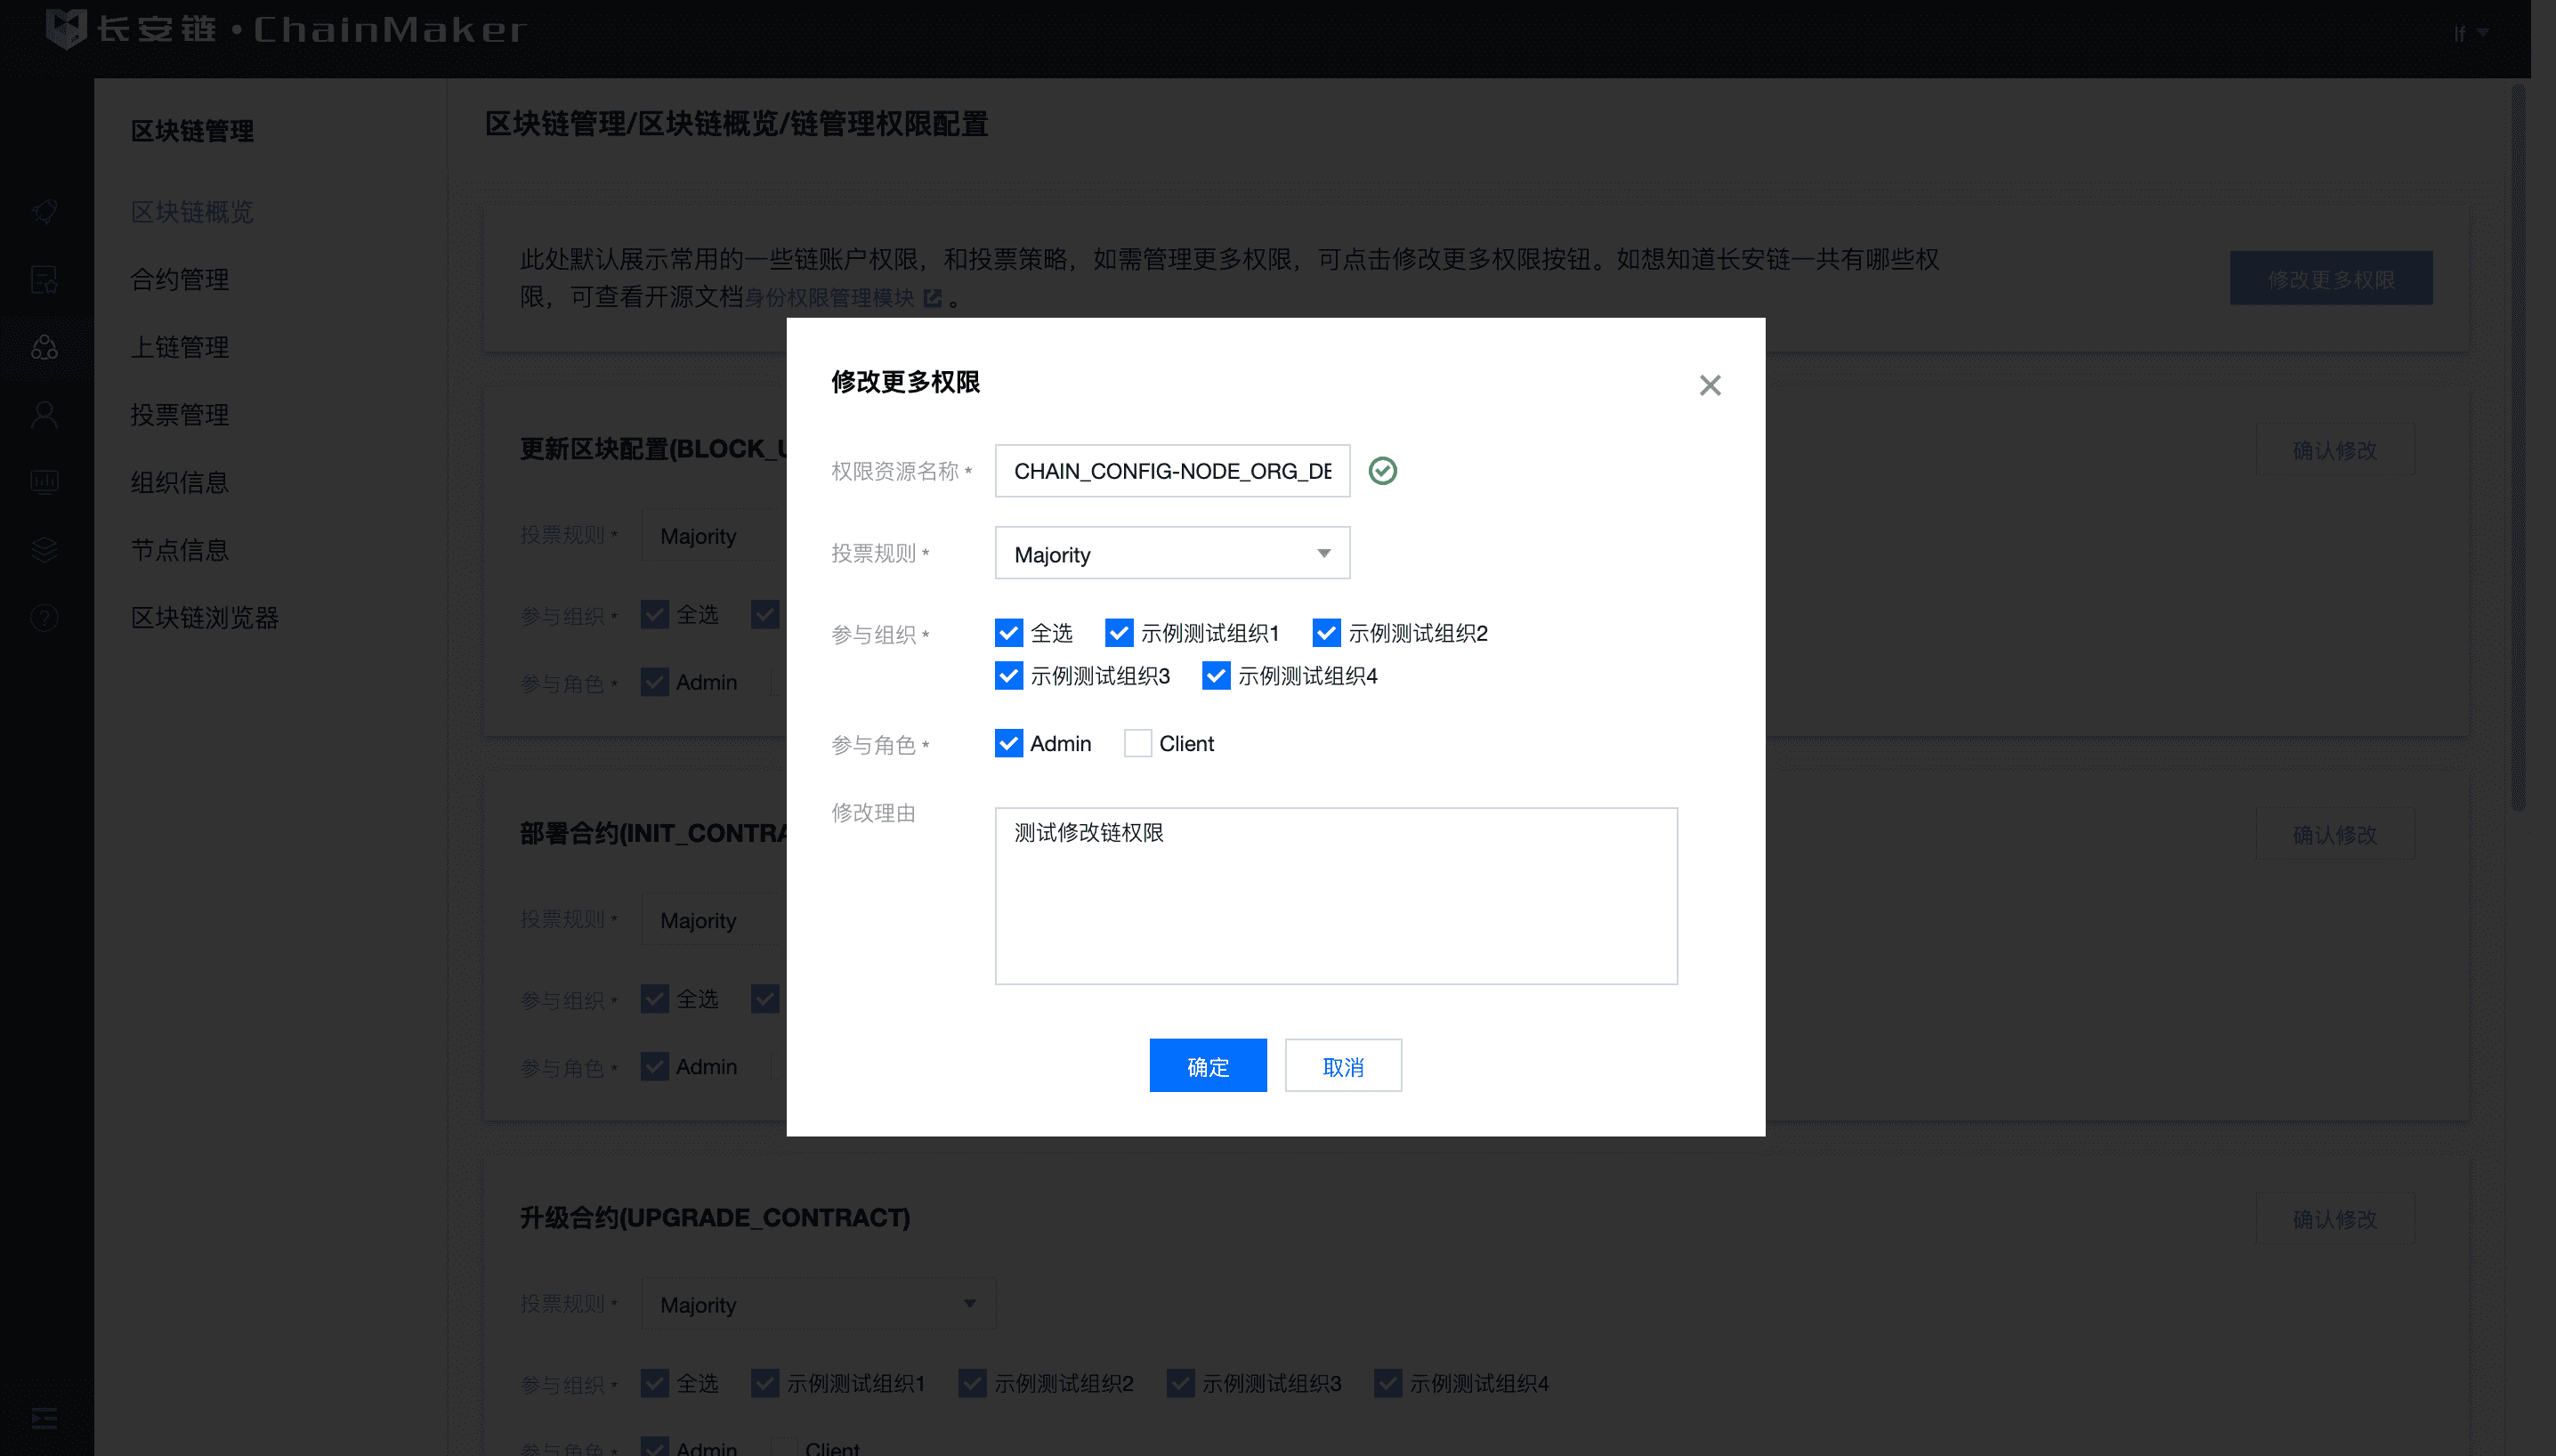2556x1456 pixels.
Task: Toggle the 全选 checkbox in the dialog
Action: pos(1008,633)
